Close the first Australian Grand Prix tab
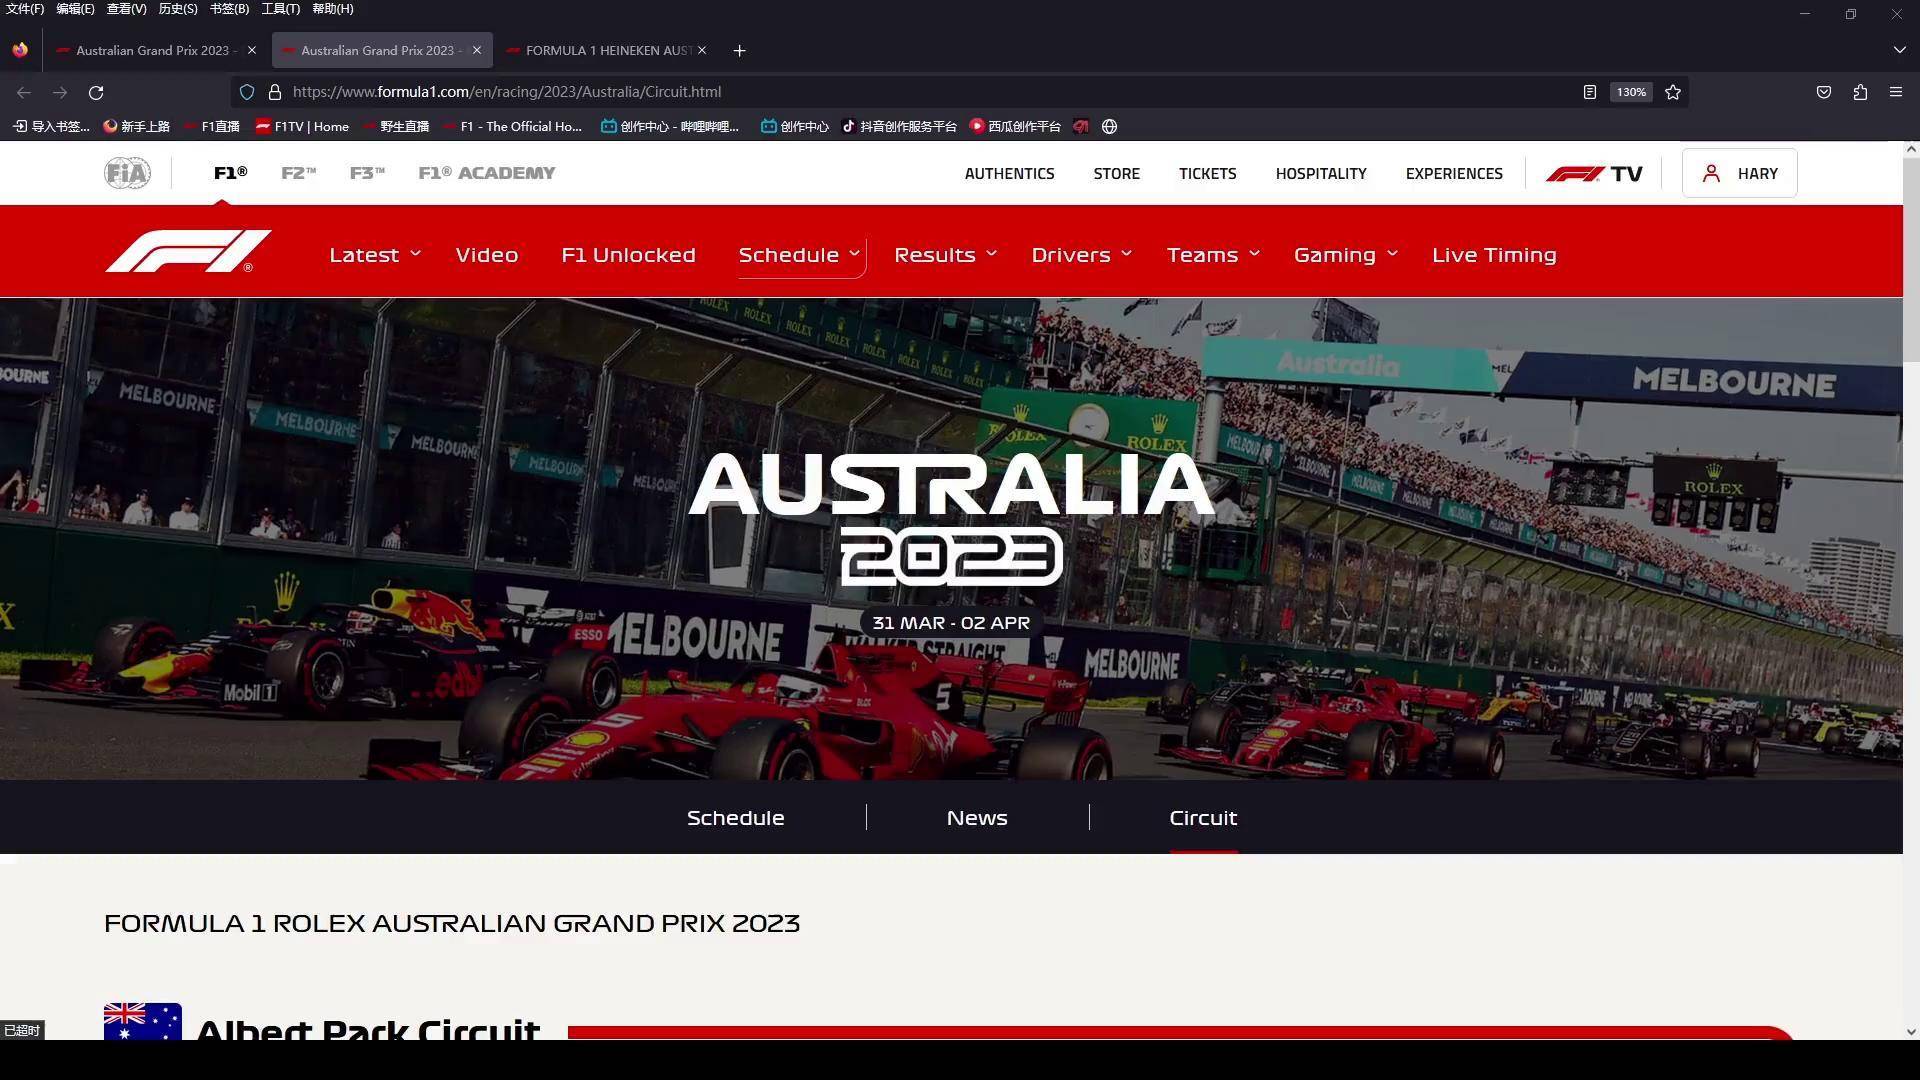The width and height of the screenshot is (1920, 1080). (x=252, y=50)
